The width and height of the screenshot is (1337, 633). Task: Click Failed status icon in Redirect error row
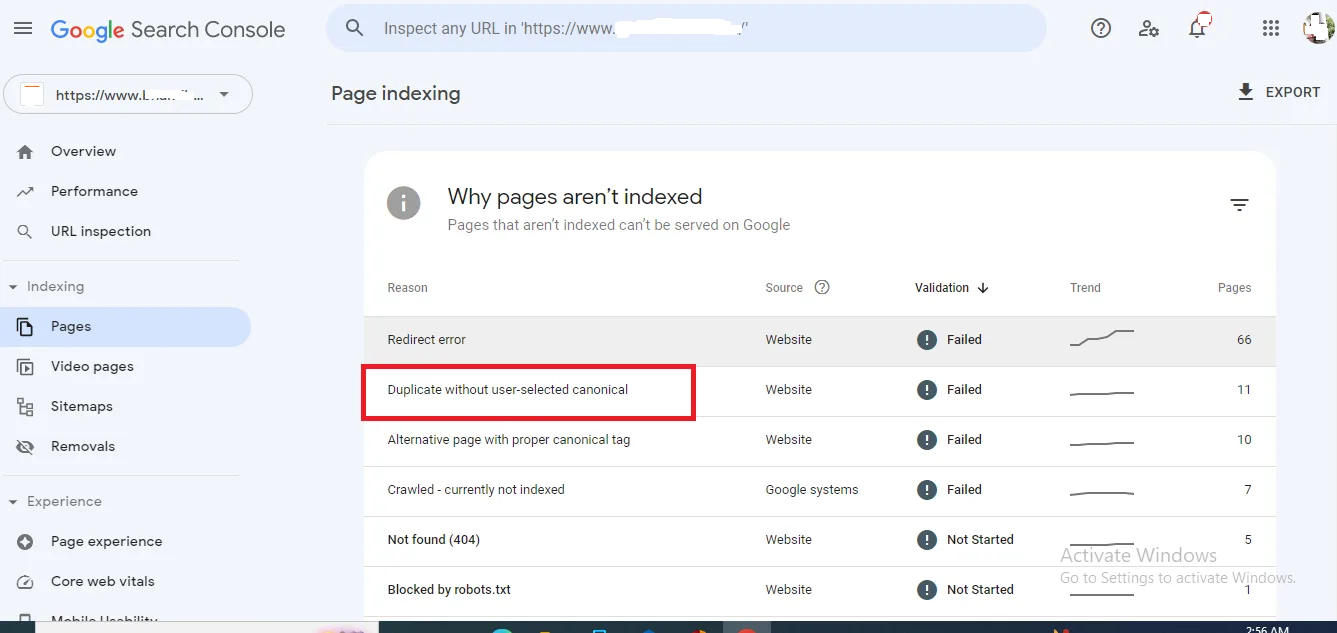point(927,340)
